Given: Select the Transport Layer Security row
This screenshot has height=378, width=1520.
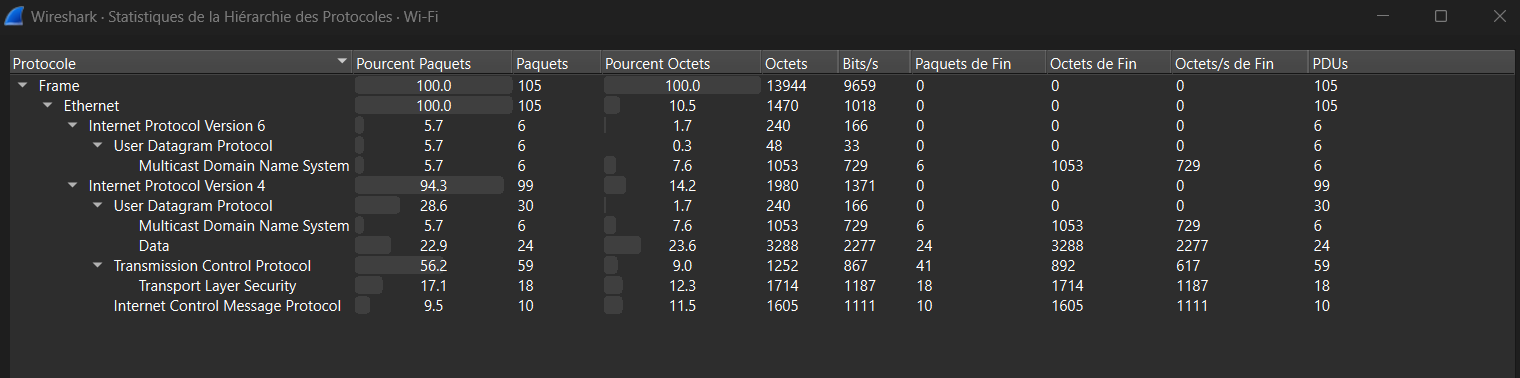Looking at the screenshot, I should tap(760, 286).
